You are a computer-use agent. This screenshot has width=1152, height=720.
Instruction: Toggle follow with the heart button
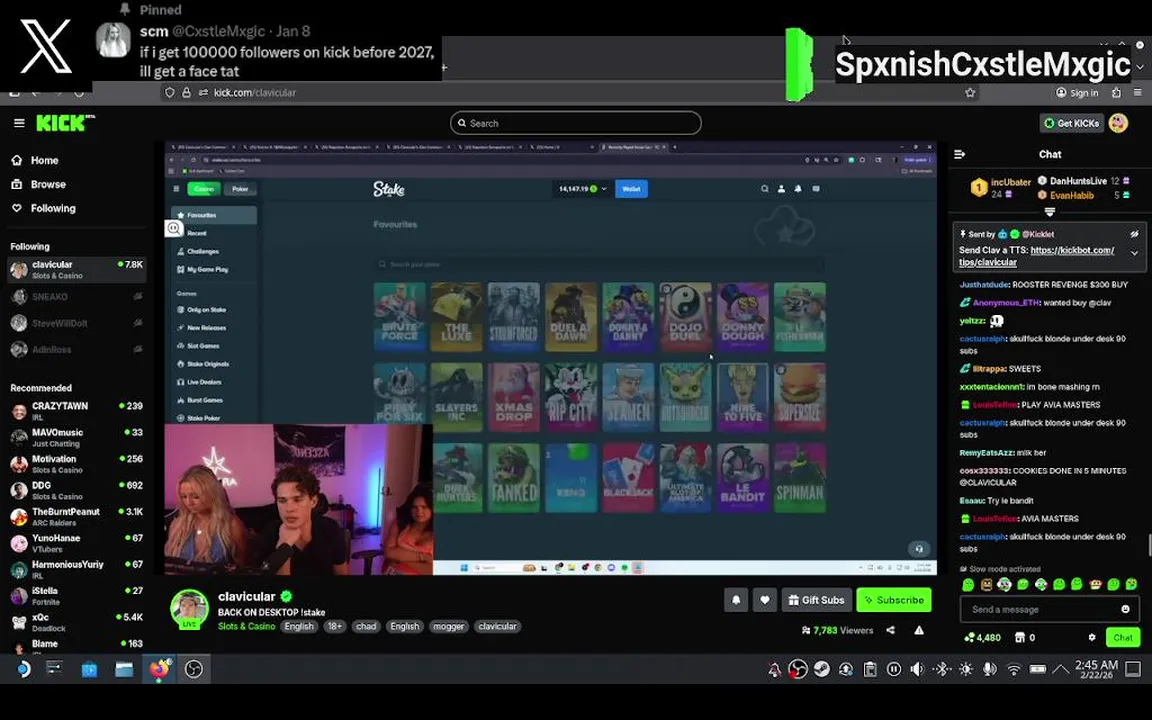[764, 600]
